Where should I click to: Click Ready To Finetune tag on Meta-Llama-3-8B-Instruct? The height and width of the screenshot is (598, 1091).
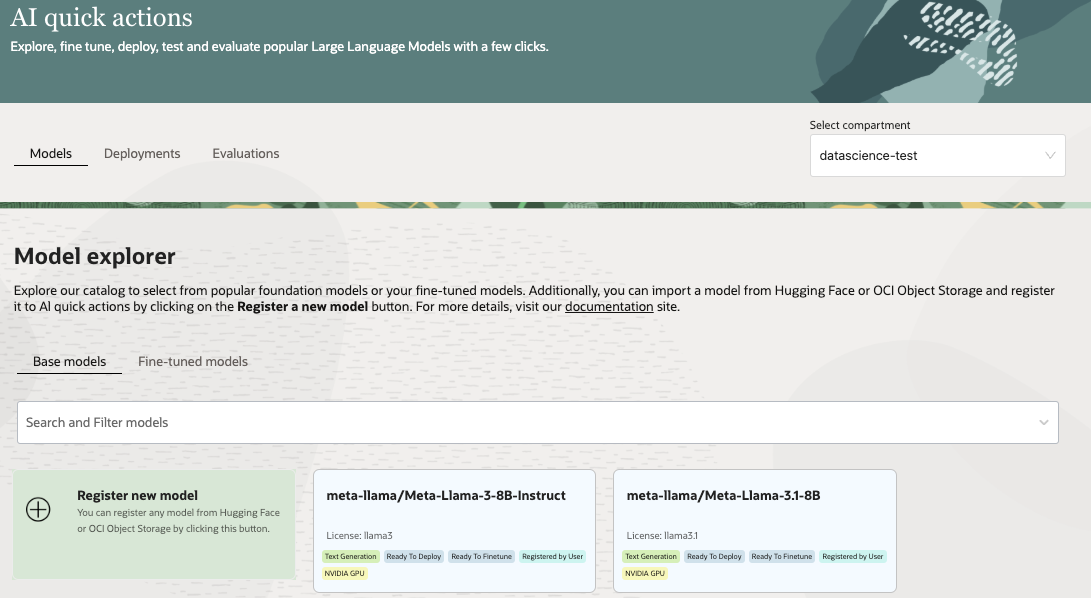point(481,556)
